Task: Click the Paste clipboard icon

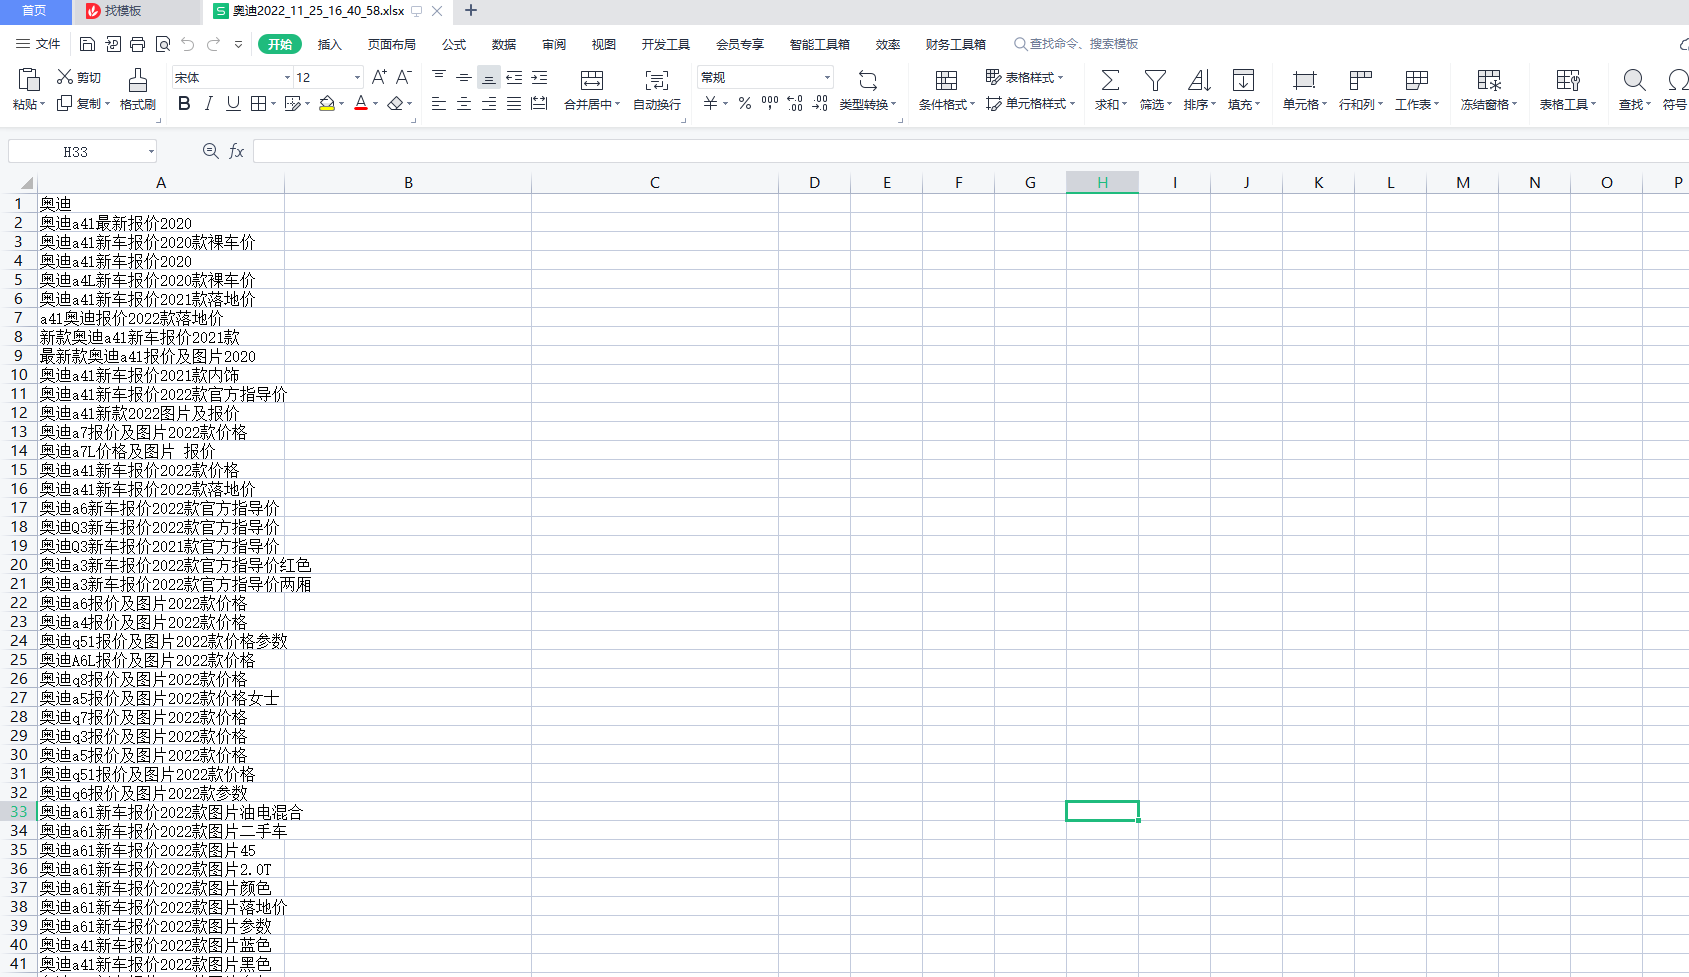Action: coord(29,80)
